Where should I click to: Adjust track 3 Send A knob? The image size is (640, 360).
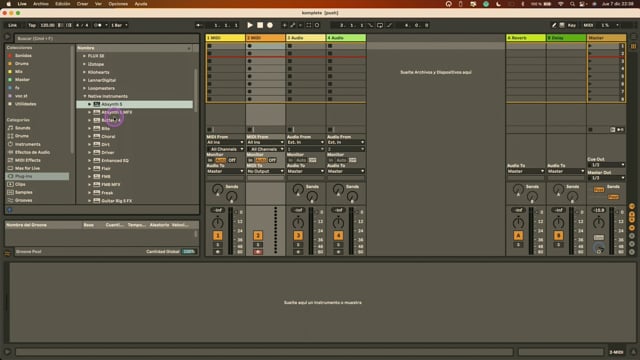click(x=298, y=189)
